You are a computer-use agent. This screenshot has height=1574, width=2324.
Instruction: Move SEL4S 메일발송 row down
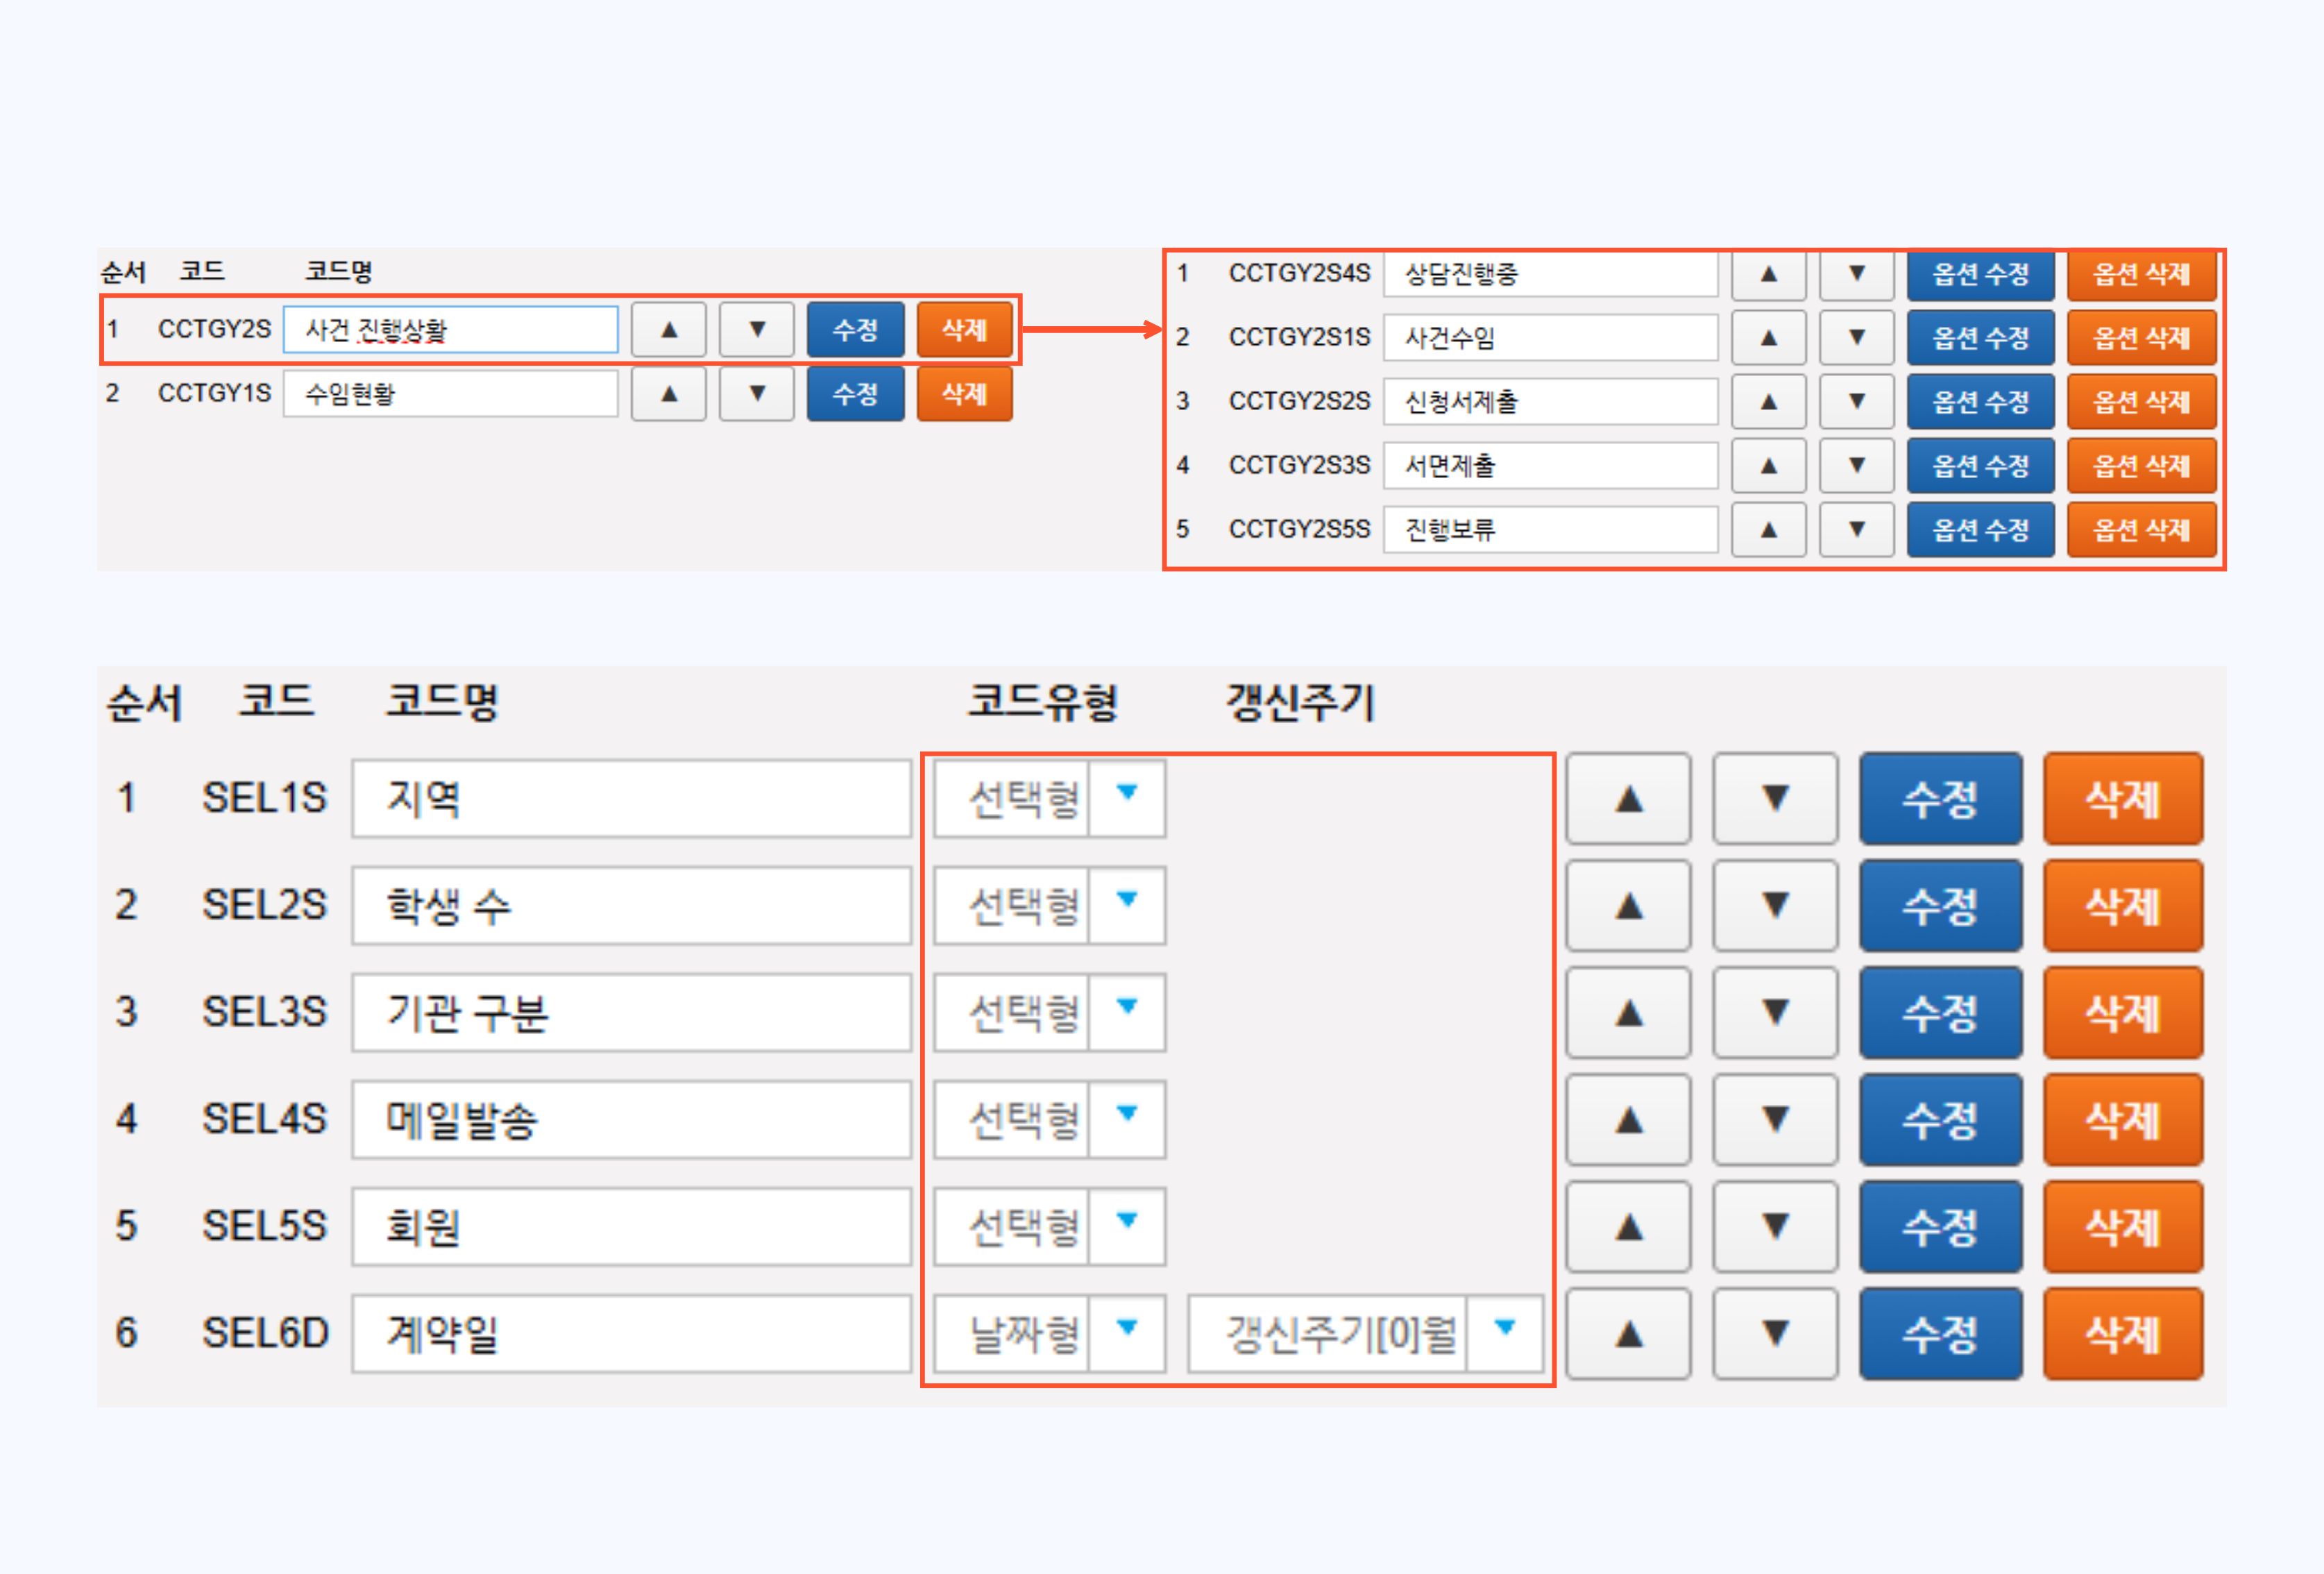pyautogui.click(x=1775, y=1120)
